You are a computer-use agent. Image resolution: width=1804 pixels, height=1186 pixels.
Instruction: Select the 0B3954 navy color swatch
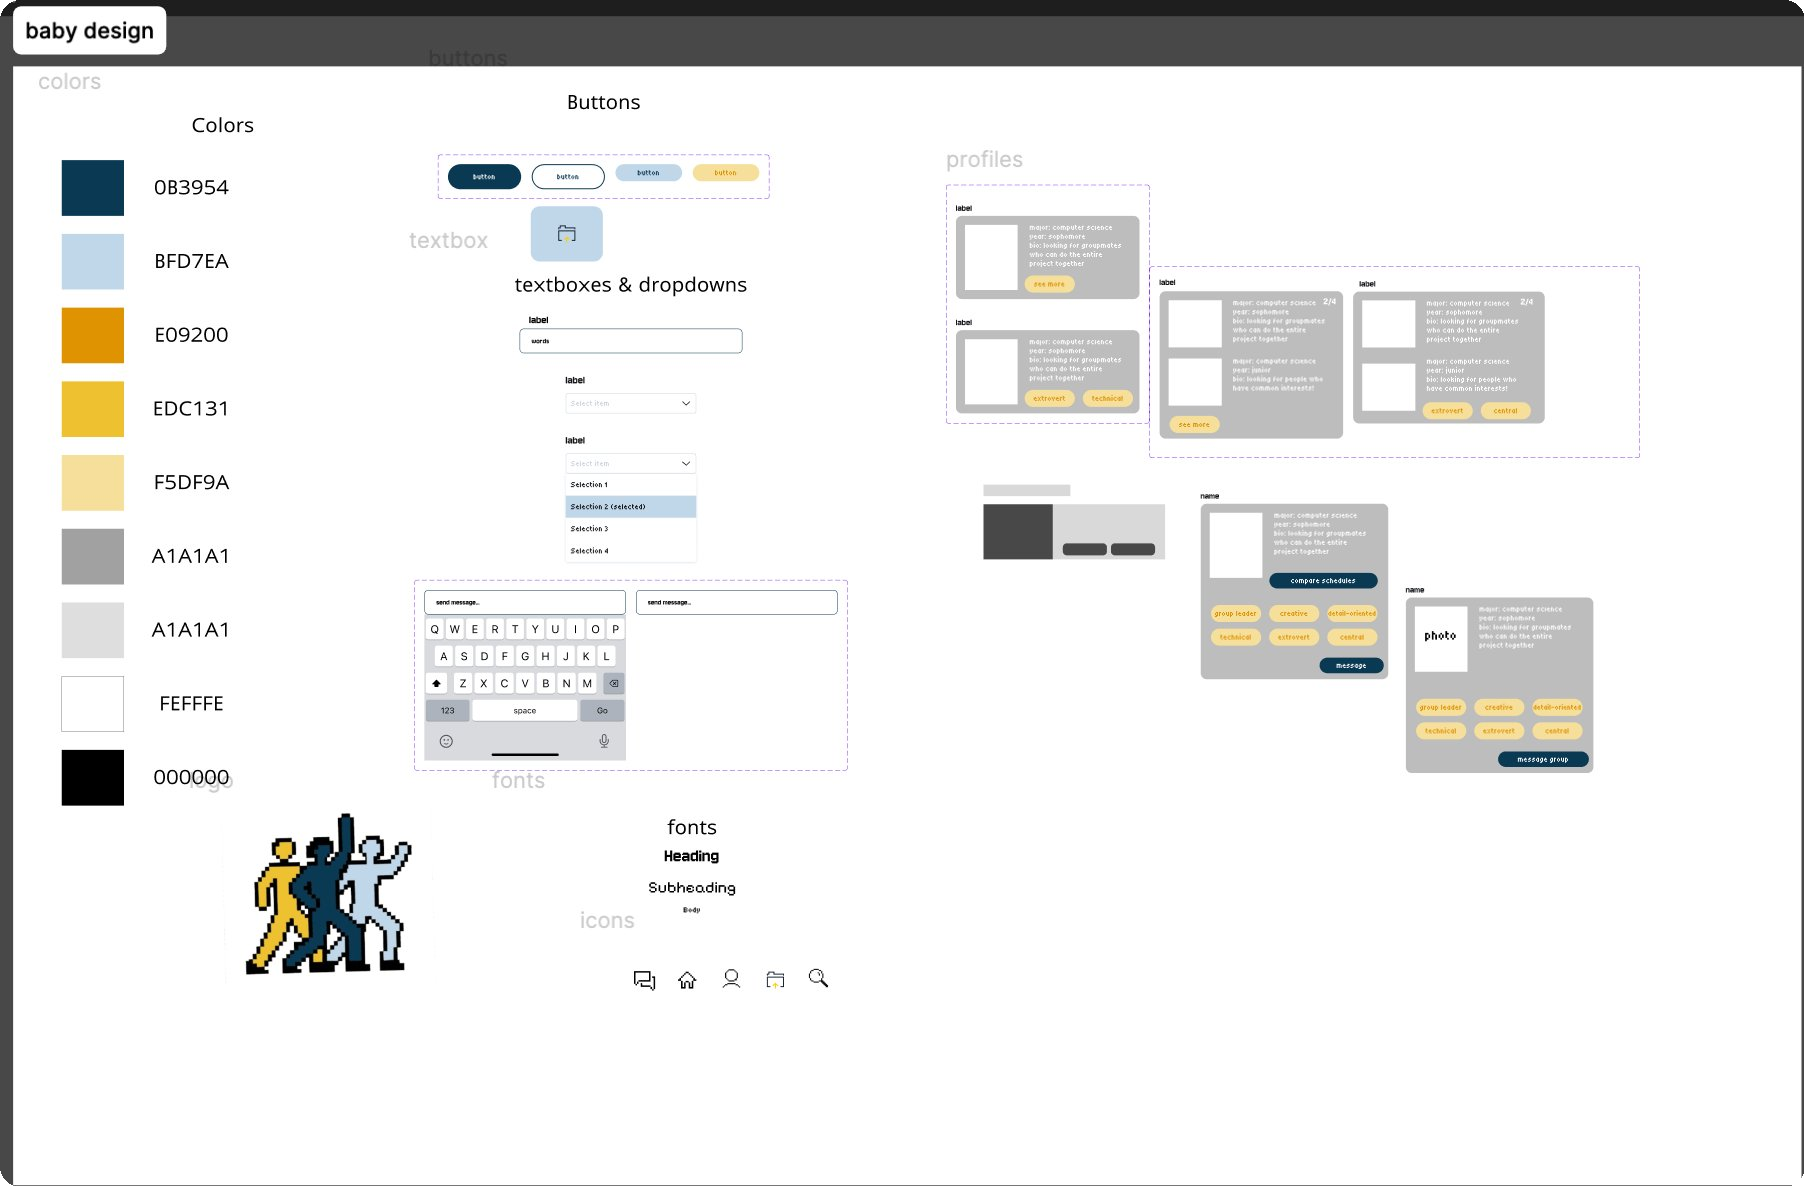(x=93, y=188)
